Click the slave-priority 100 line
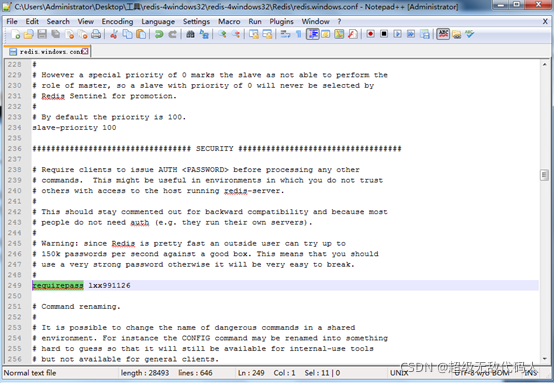 click(x=74, y=128)
